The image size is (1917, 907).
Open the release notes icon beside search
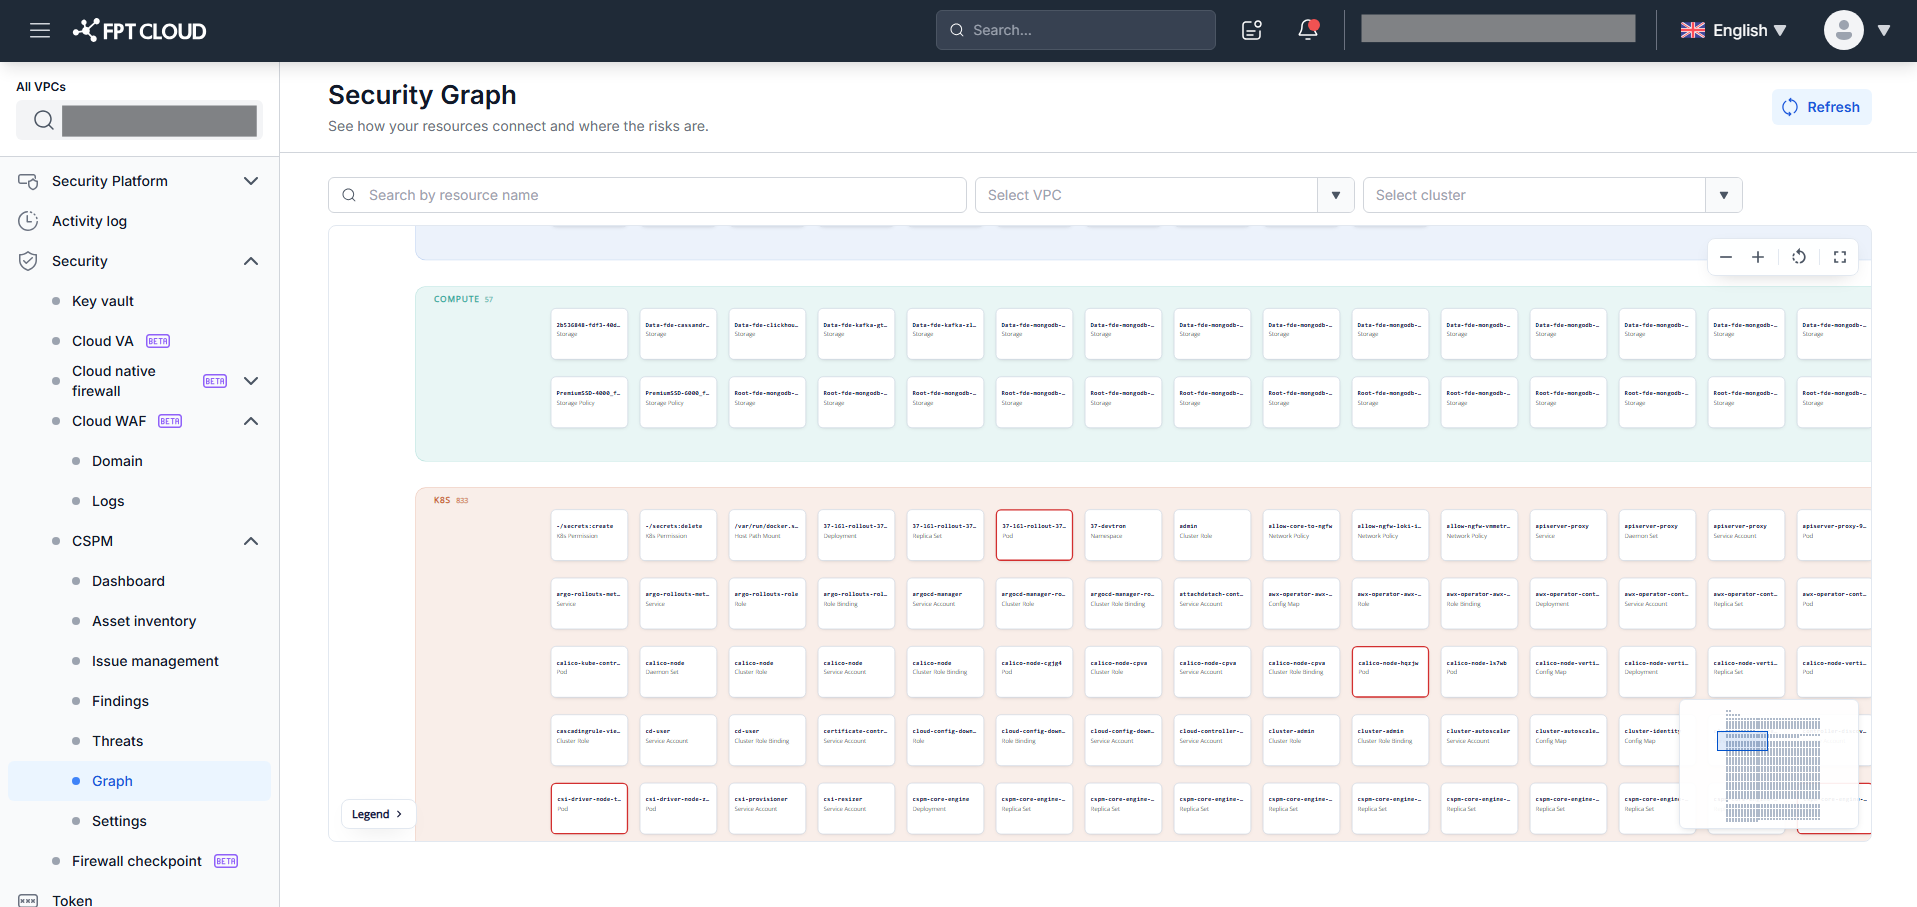pos(1252,30)
